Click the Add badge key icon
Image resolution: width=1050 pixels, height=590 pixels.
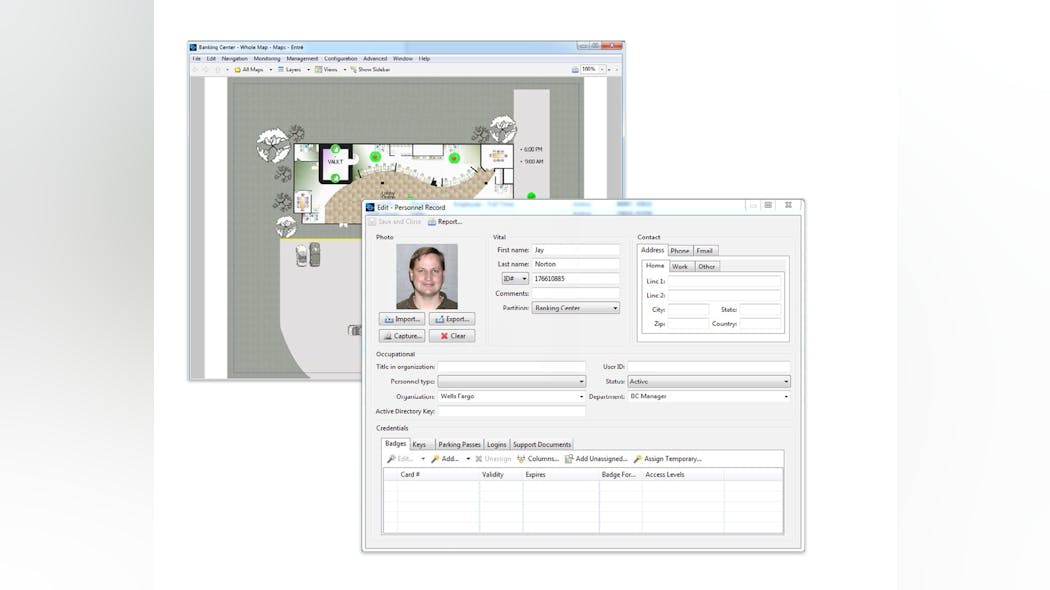coord(435,459)
